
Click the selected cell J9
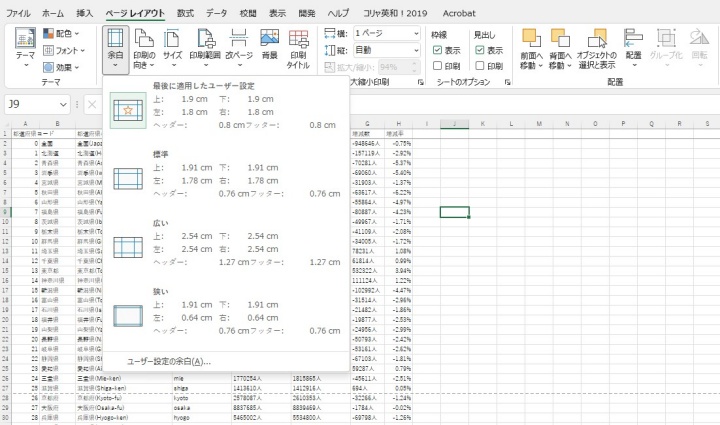point(454,212)
